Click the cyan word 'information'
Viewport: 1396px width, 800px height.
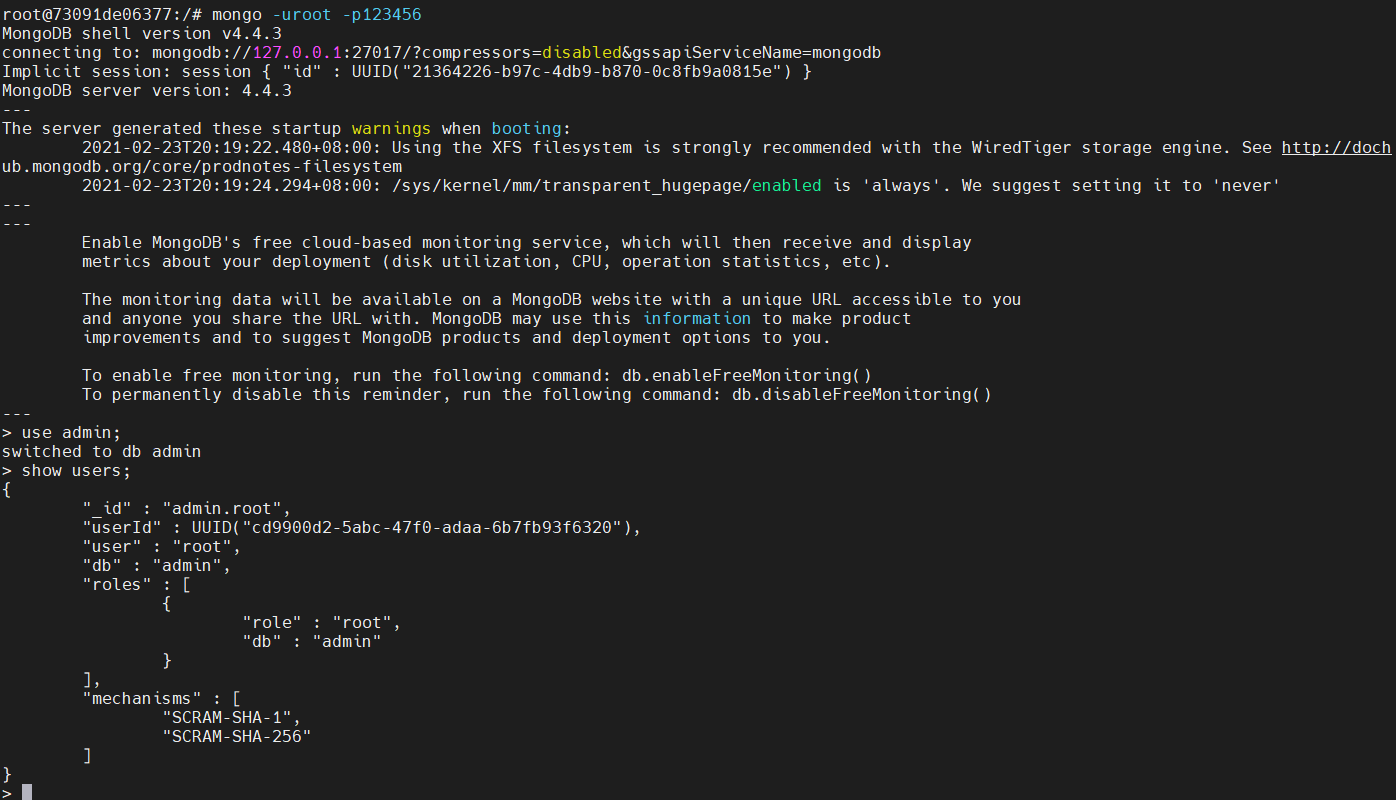coord(696,318)
